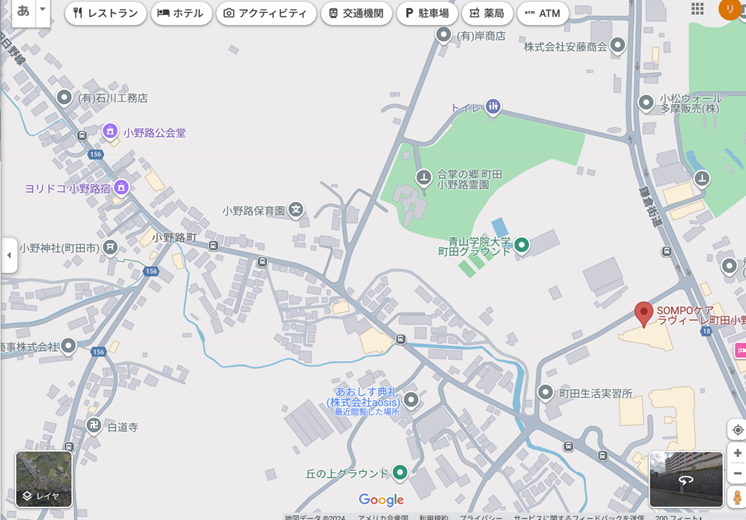Viewport: 746px width, 520px height.
Task: Center map on my location
Action: [737, 430]
